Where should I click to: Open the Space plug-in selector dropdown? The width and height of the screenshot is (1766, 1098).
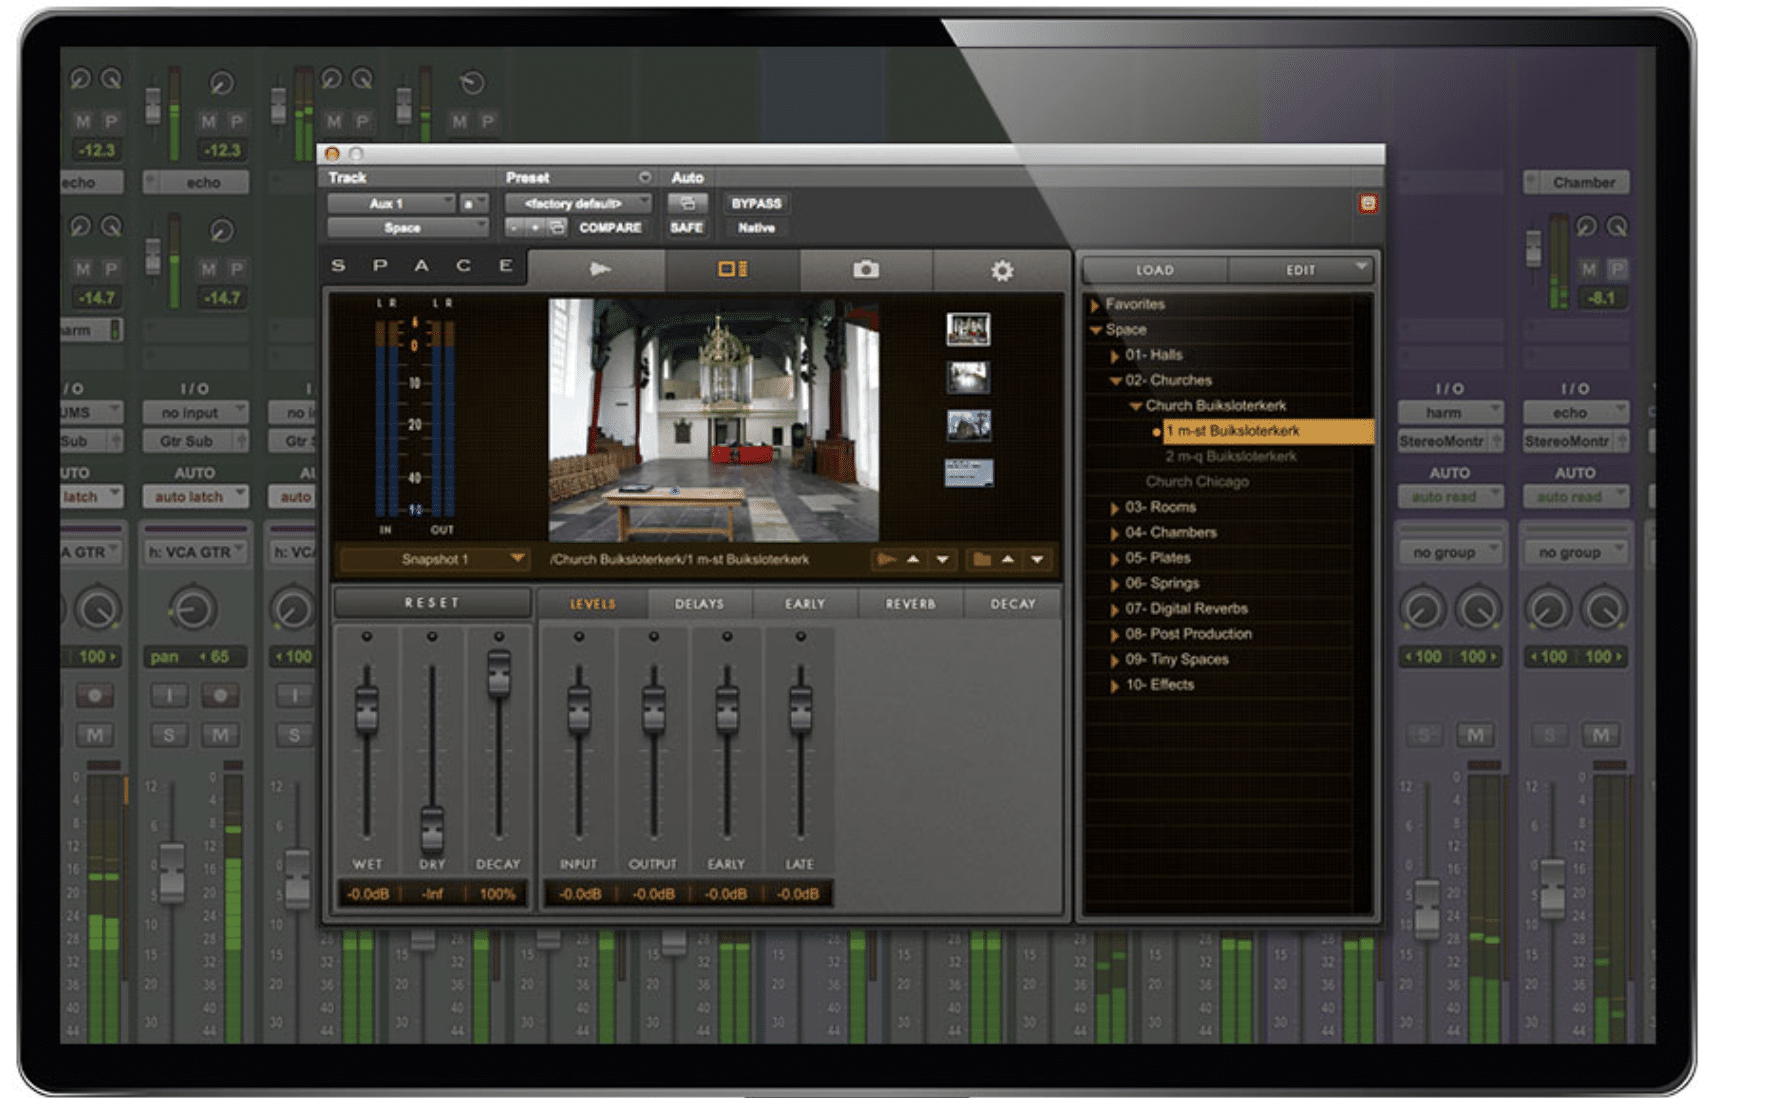coord(407,228)
